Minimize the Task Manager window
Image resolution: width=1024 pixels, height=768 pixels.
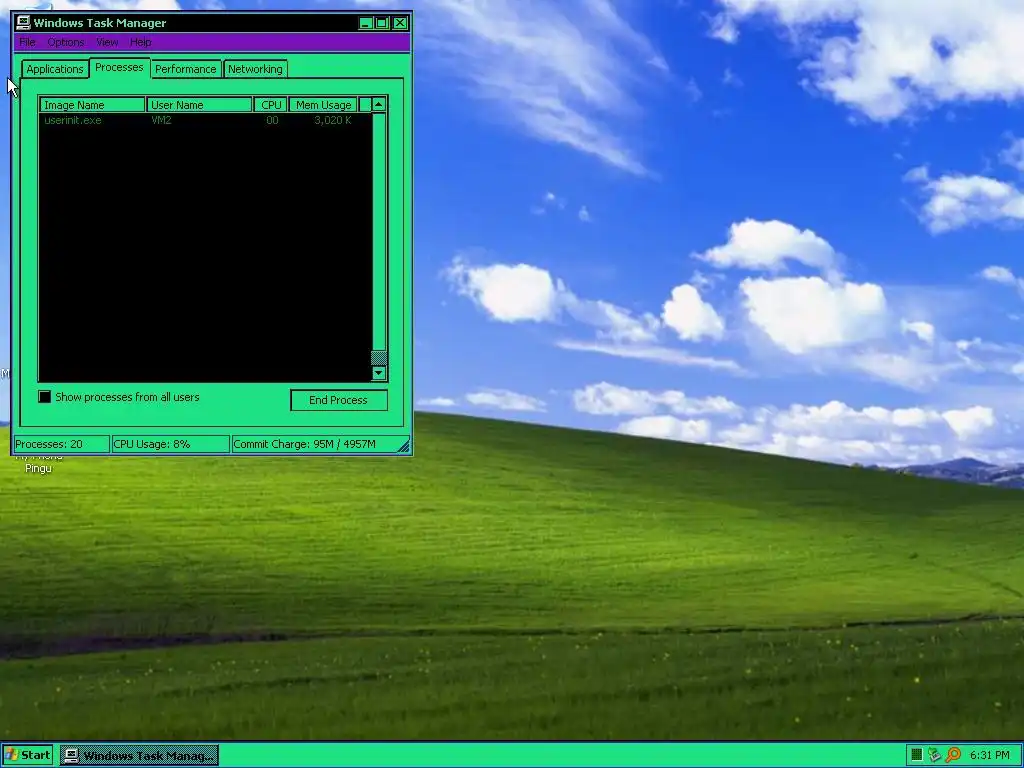pos(366,23)
